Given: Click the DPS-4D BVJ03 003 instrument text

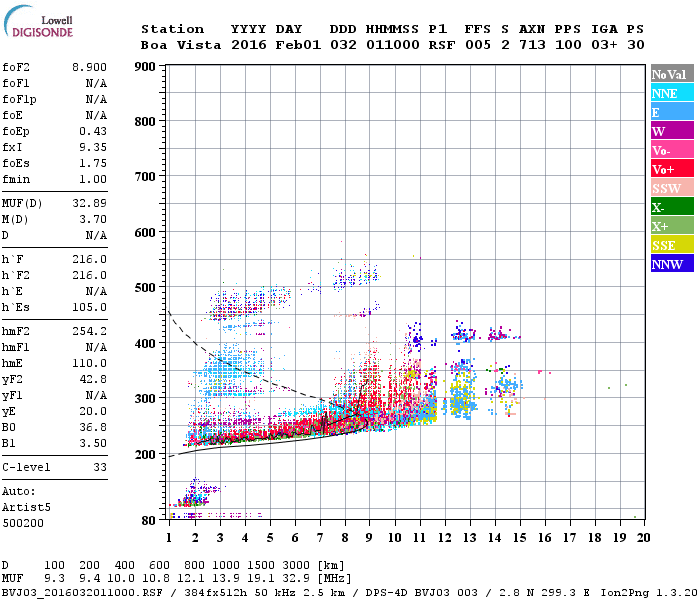Looking at the screenshot, I should pos(421,593).
